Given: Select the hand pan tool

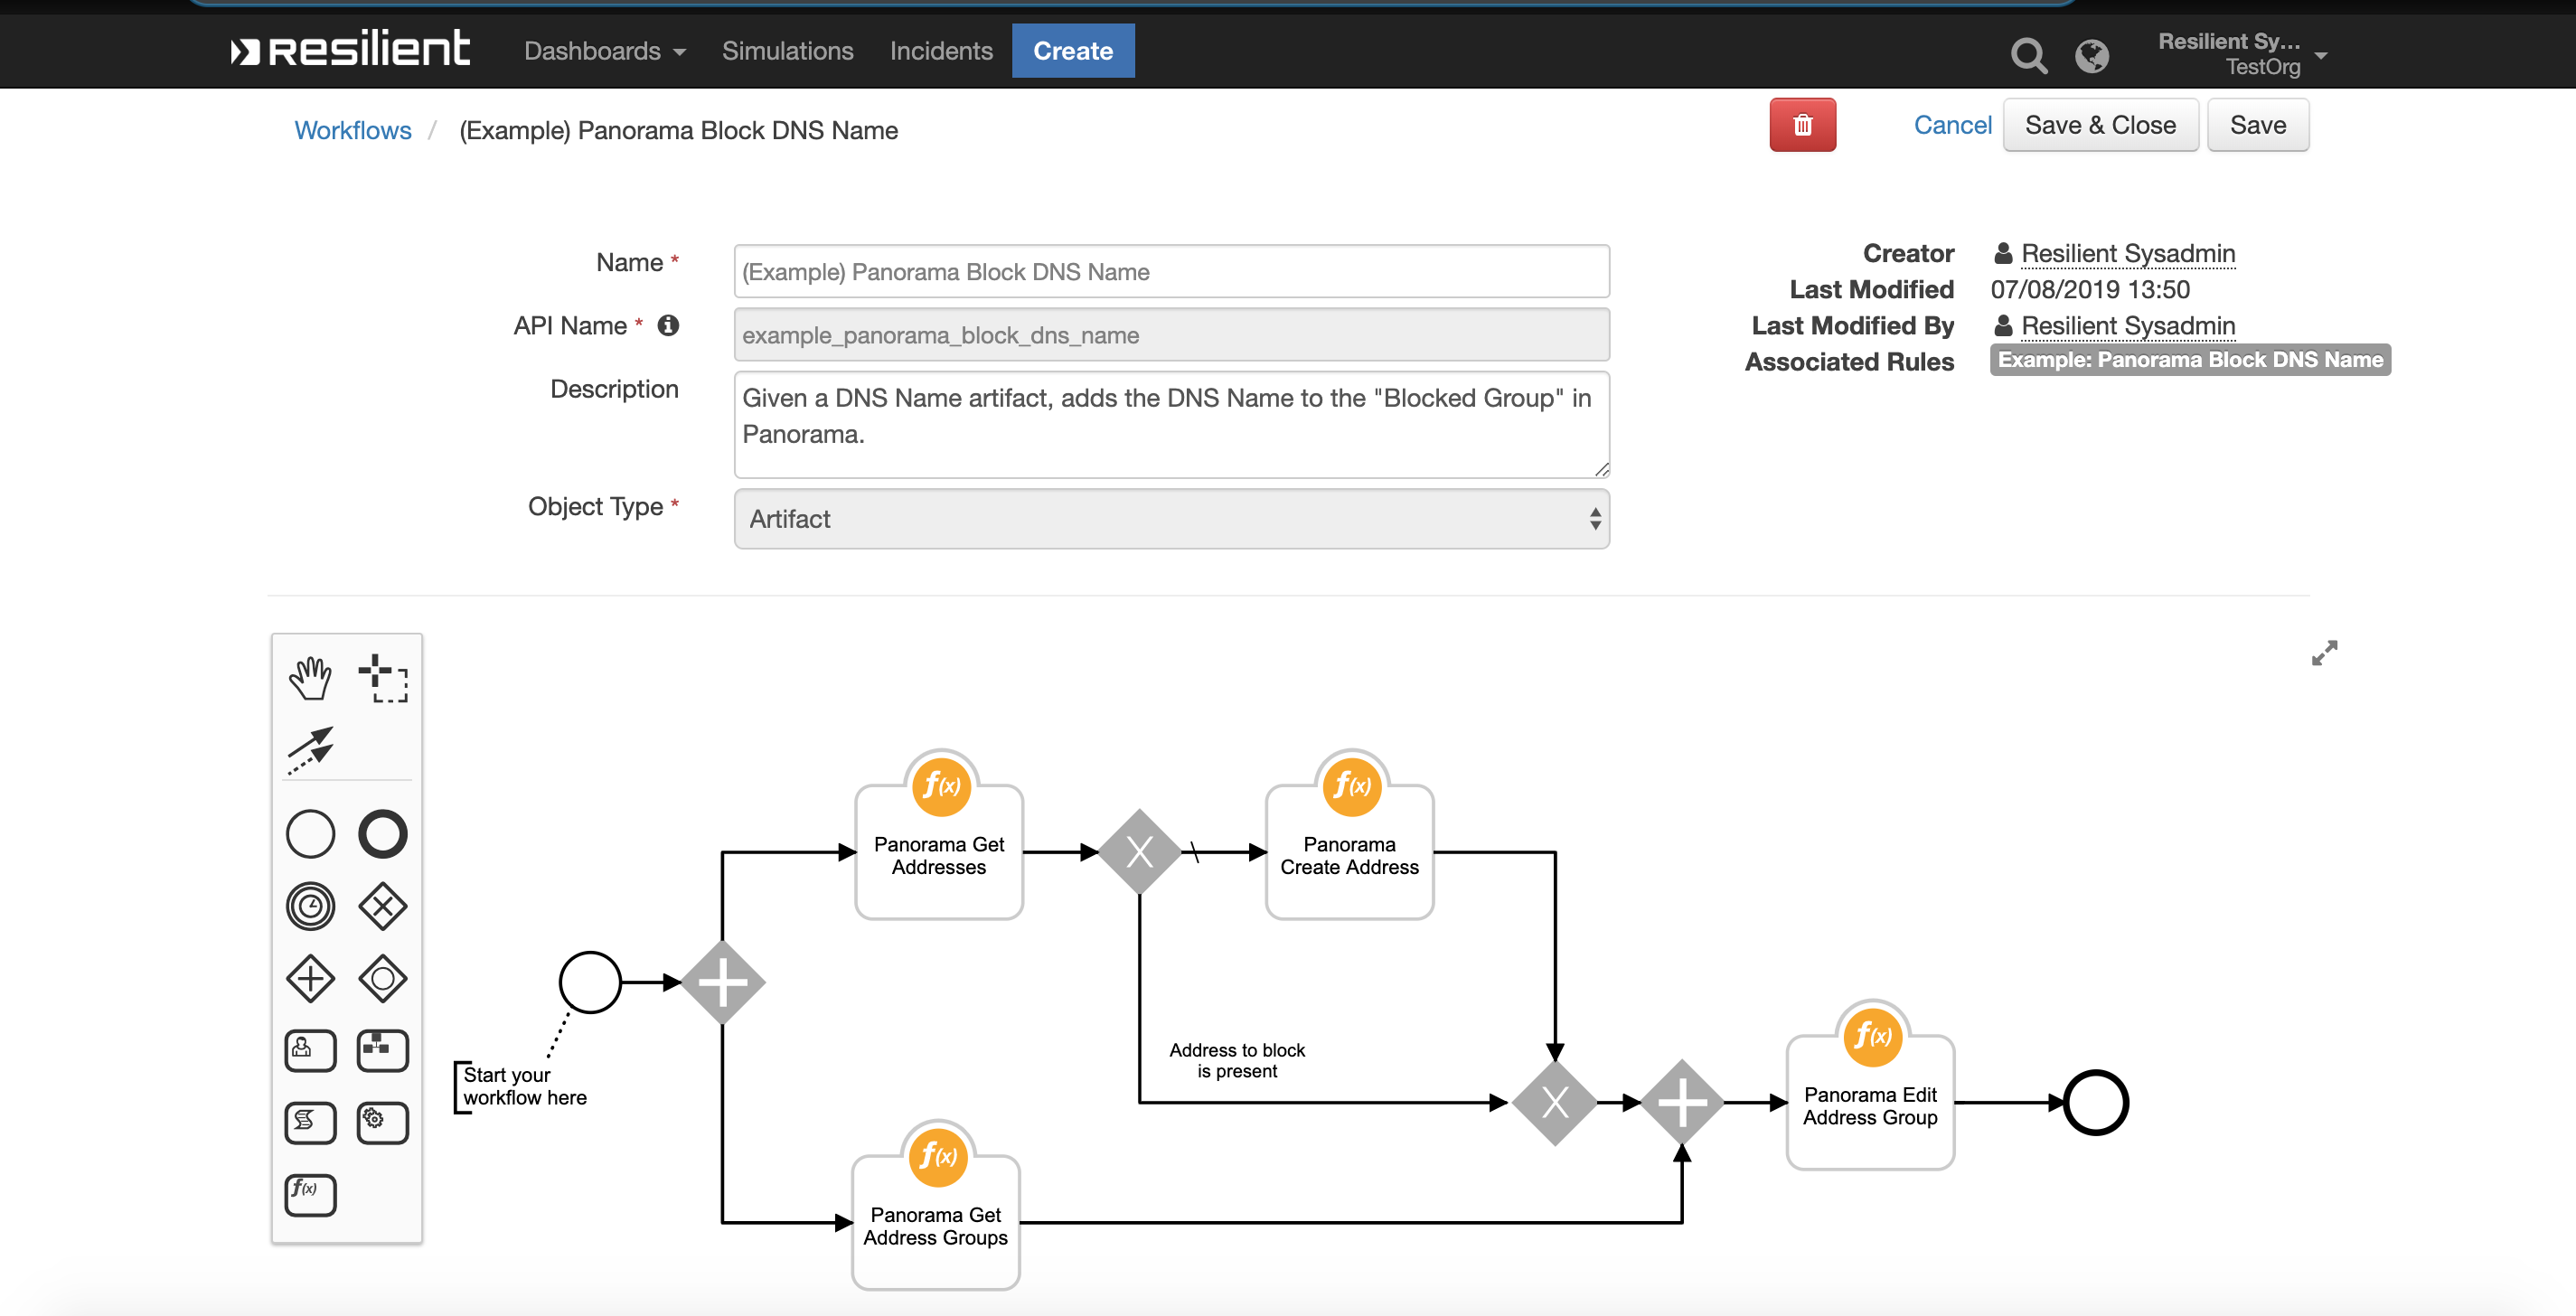Looking at the screenshot, I should coord(310,678).
